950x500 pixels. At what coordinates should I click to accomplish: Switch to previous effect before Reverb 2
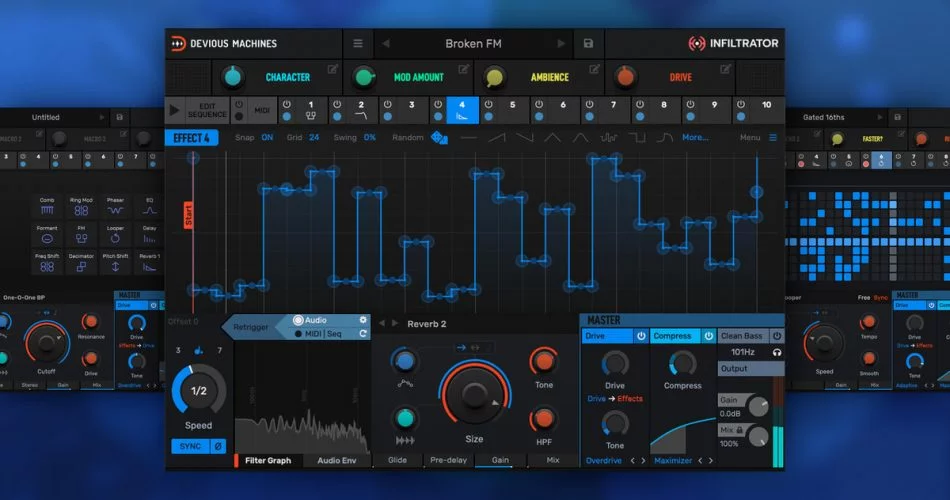tap(382, 324)
